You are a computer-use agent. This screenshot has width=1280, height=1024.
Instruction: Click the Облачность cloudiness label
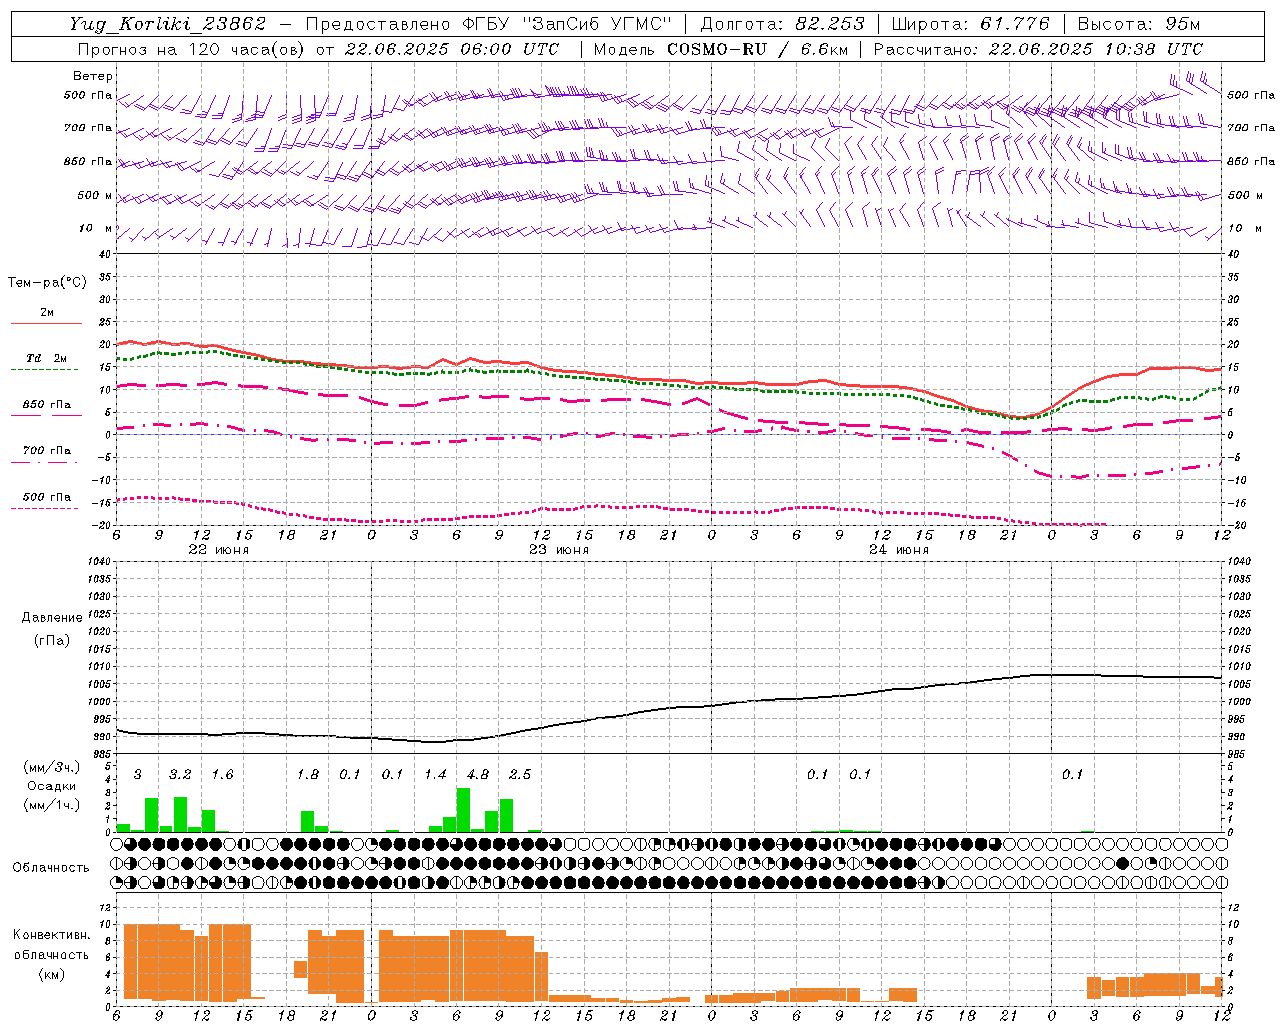click(x=51, y=868)
